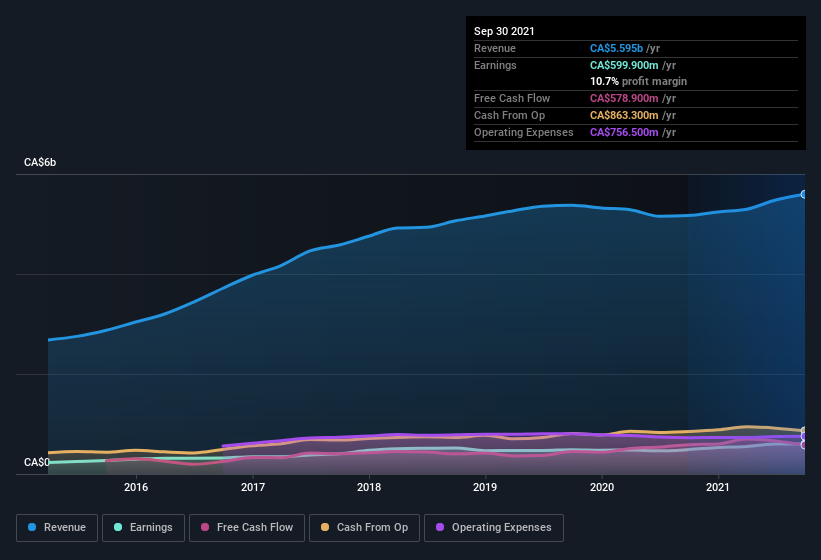Click the CA$863.300m cash from op value
The image size is (821, 560).
tap(624, 115)
